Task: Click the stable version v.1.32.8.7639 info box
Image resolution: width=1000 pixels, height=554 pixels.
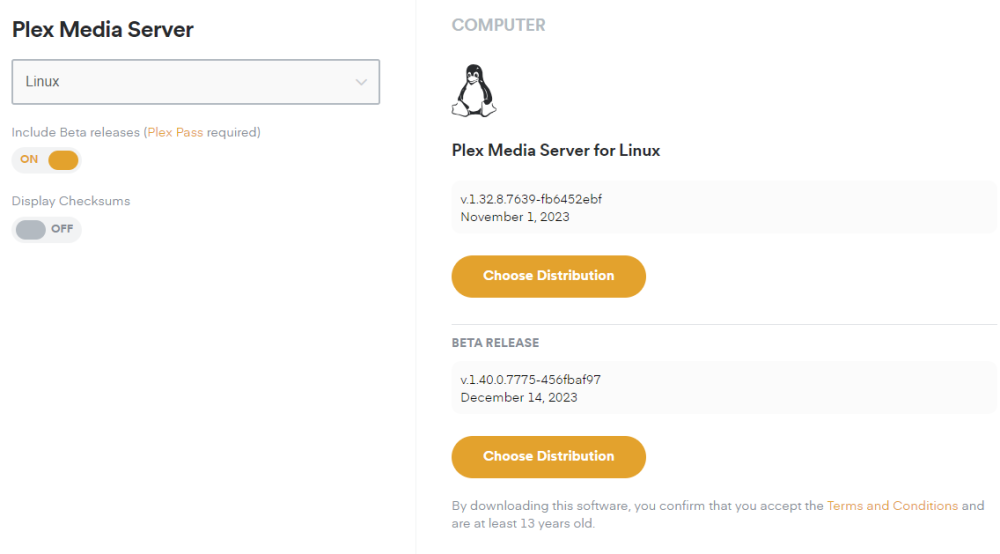Action: [724, 207]
